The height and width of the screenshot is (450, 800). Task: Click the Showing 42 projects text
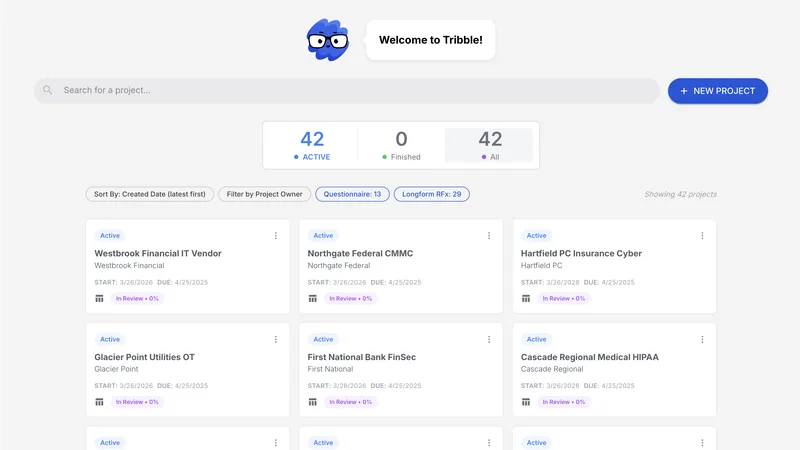coord(681,194)
